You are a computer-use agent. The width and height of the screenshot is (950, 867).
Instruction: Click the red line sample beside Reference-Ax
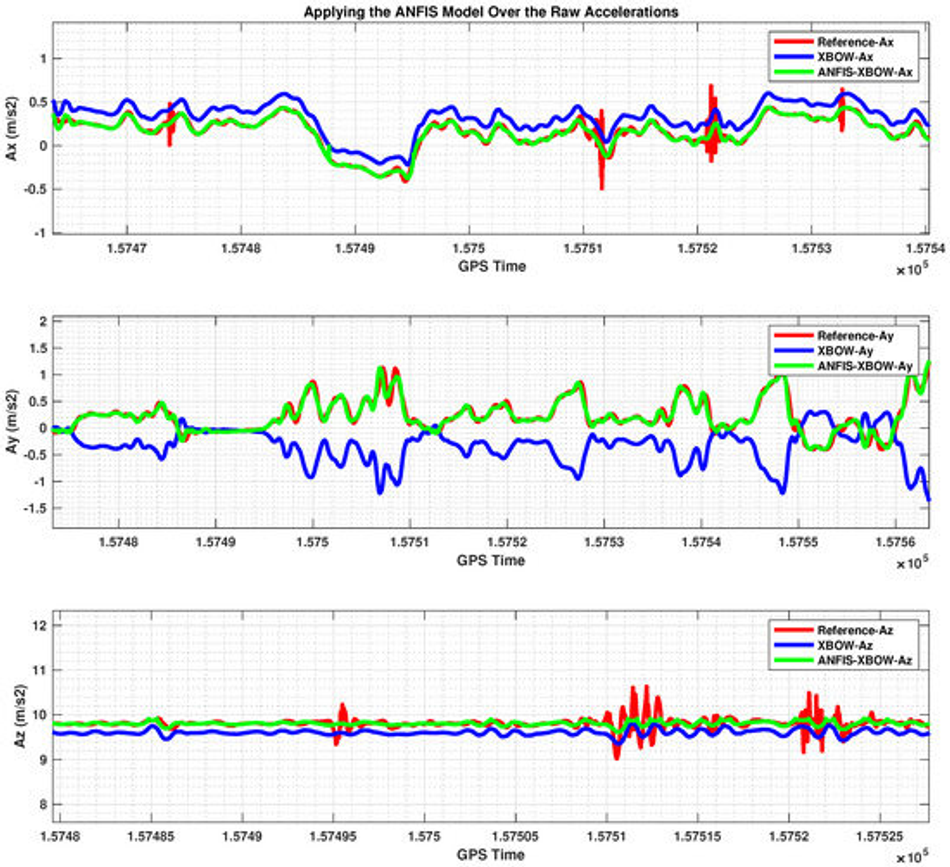click(x=793, y=42)
